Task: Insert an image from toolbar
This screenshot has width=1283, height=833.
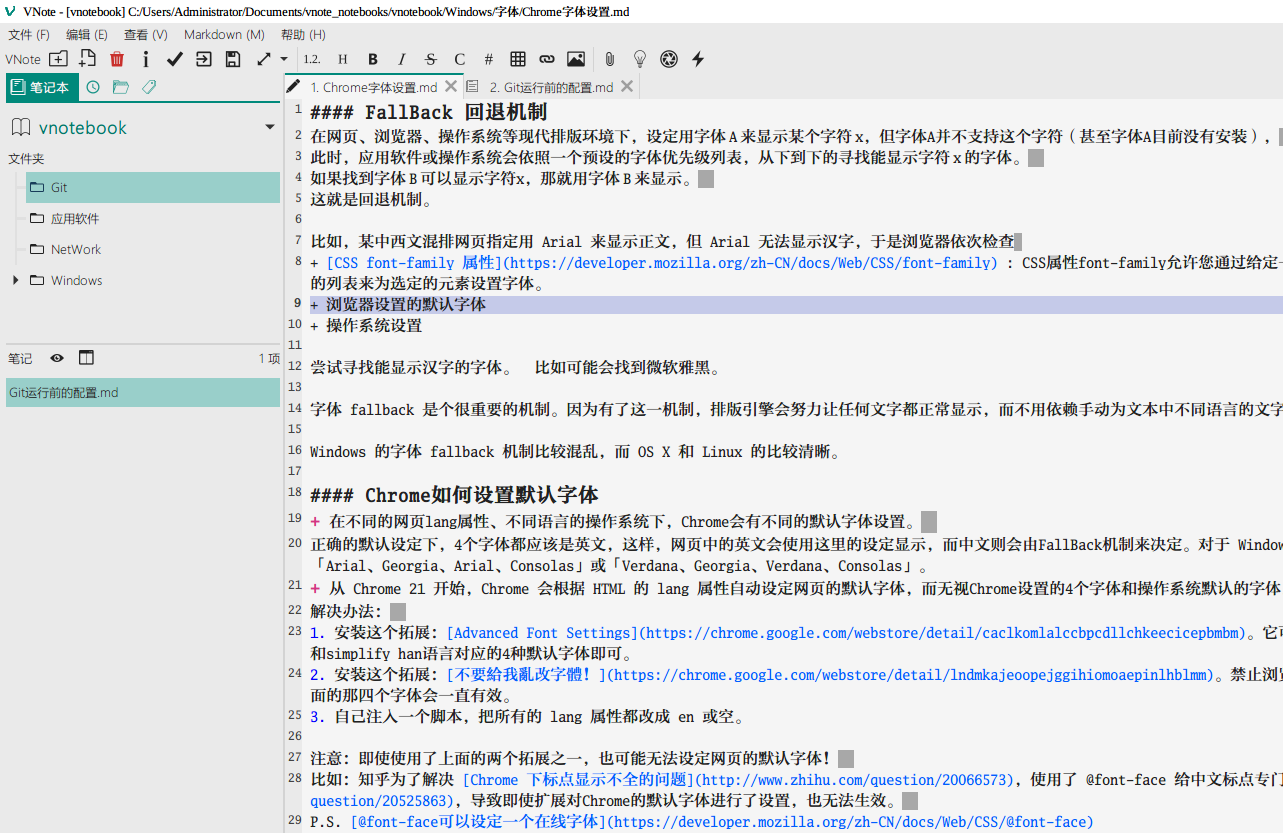Action: point(576,59)
